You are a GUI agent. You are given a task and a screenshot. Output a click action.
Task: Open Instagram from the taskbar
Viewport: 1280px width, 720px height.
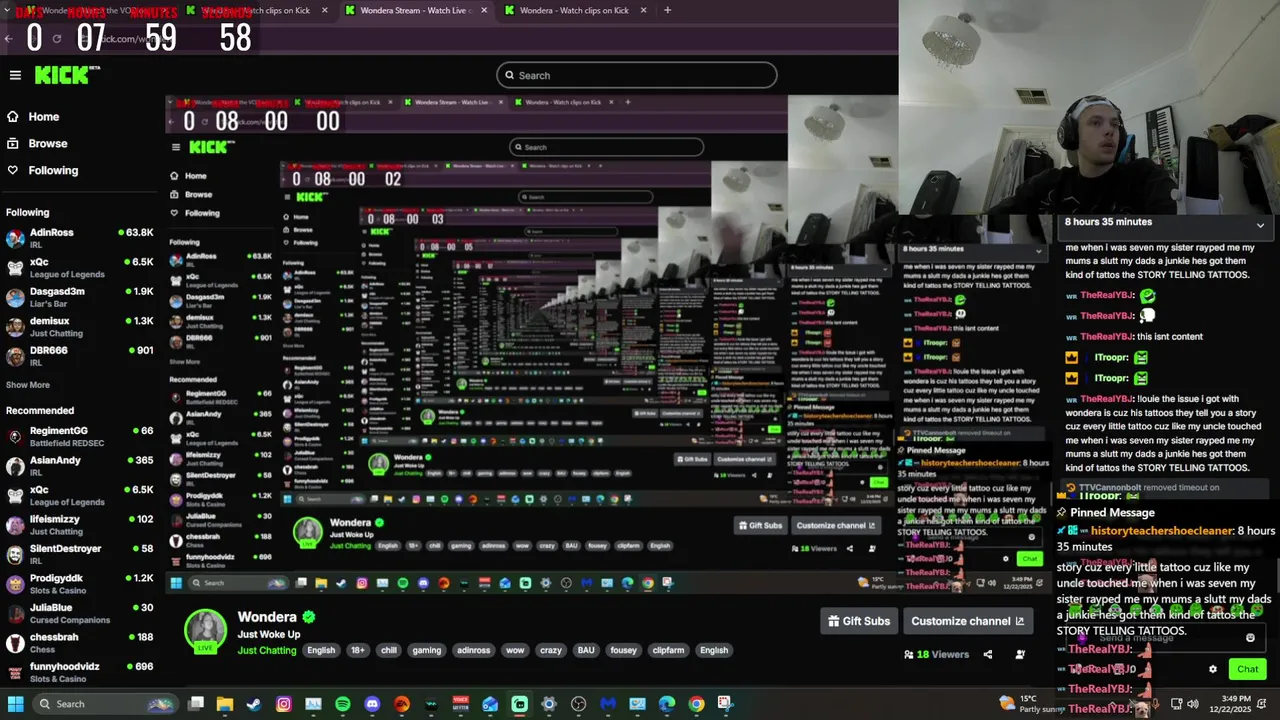[284, 704]
